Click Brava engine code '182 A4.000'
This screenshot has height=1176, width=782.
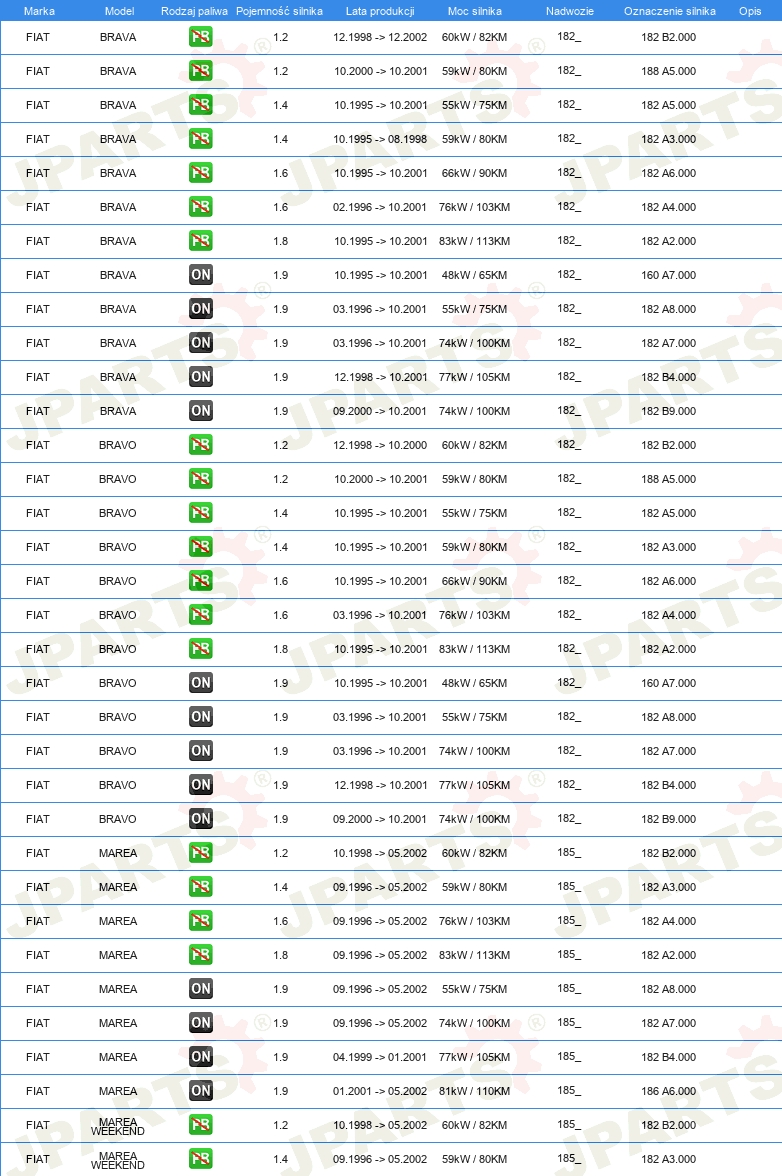(668, 207)
